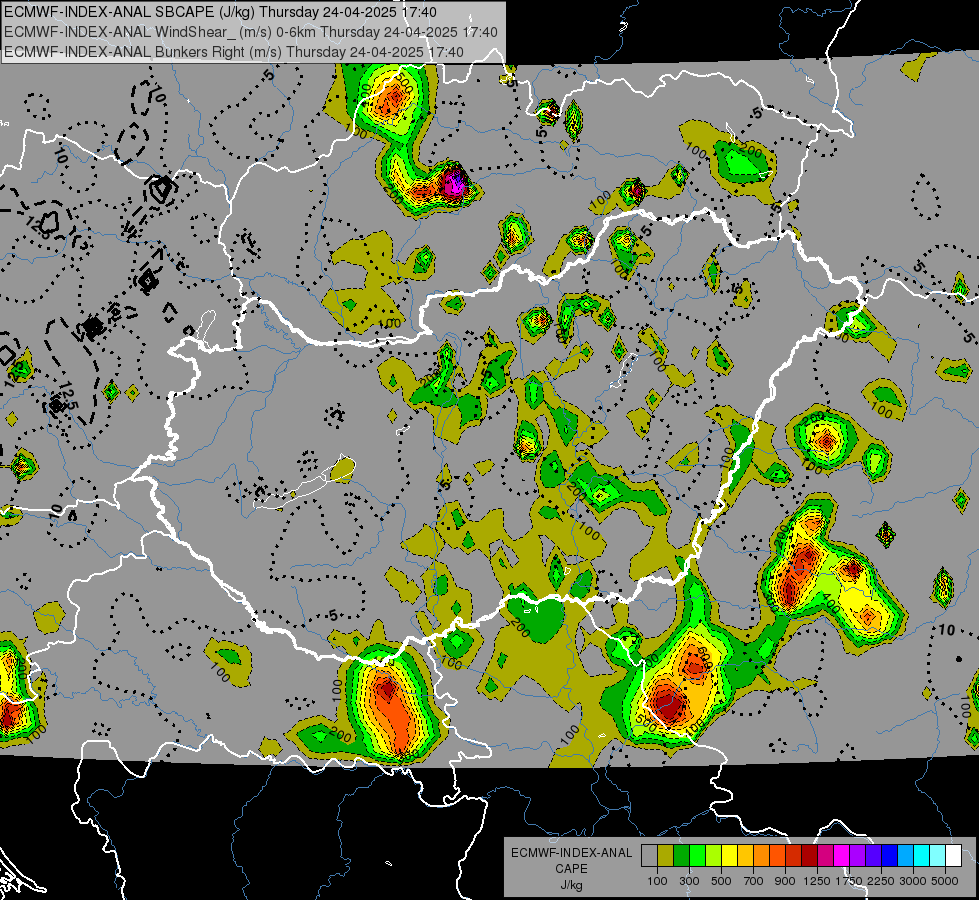Select the pure blue legend swatch
This screenshot has width=979, height=900.
889,856
